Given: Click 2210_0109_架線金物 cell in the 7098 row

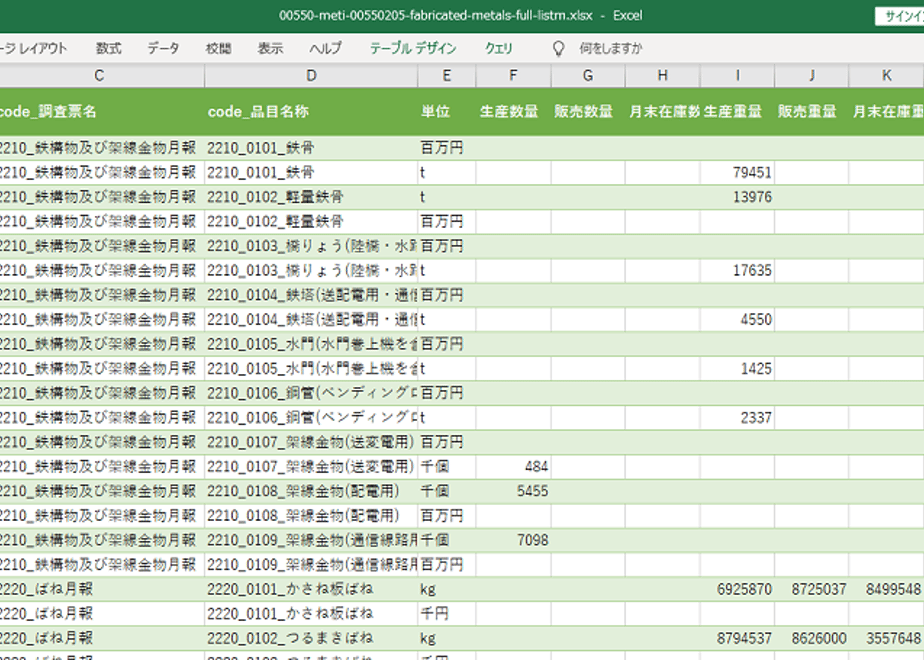Looking at the screenshot, I should 311,540.
